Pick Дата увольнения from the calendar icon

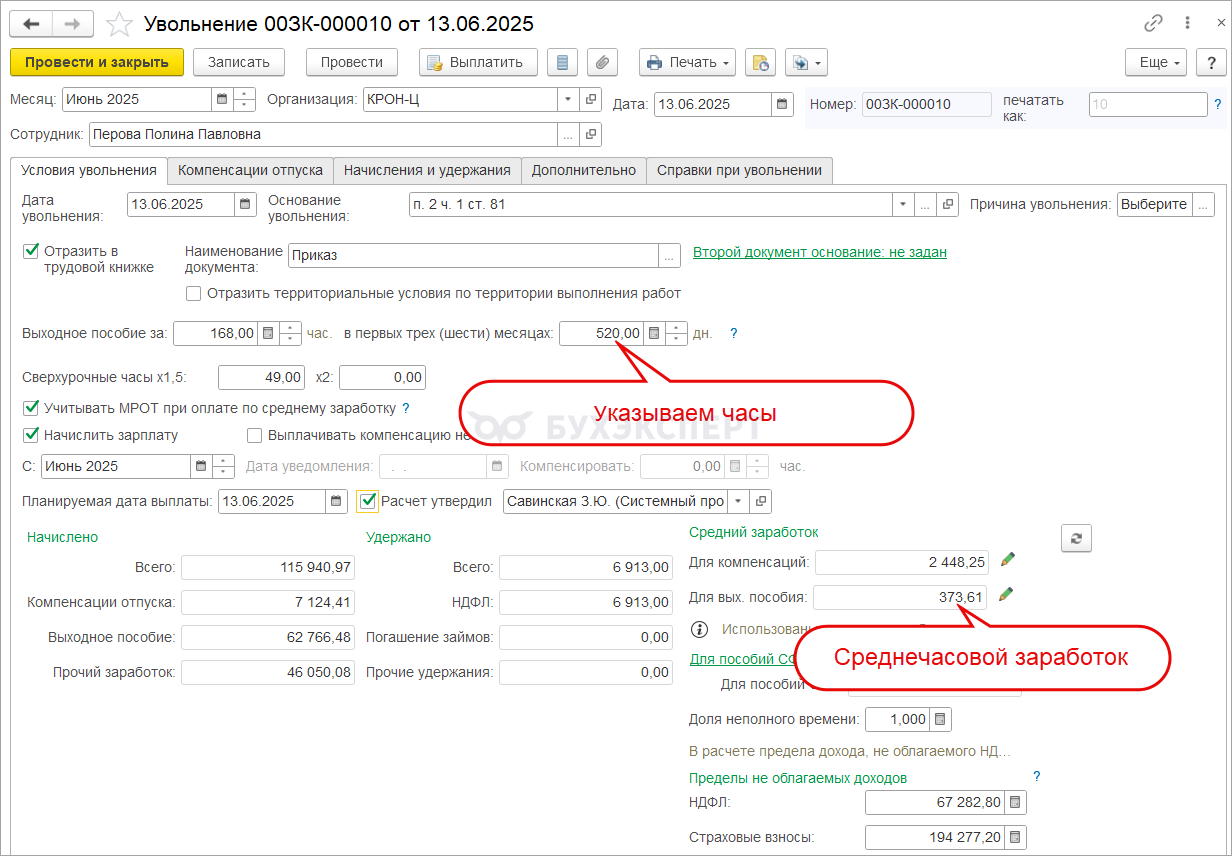click(245, 204)
